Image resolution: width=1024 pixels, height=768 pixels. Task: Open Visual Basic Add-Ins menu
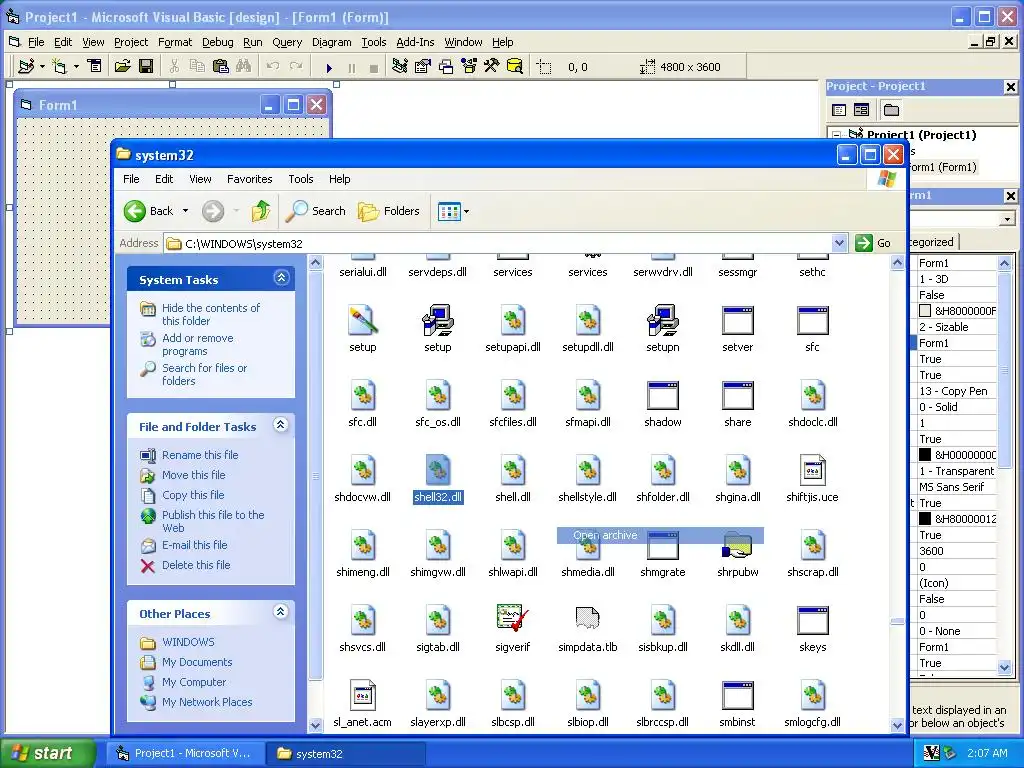pos(415,42)
